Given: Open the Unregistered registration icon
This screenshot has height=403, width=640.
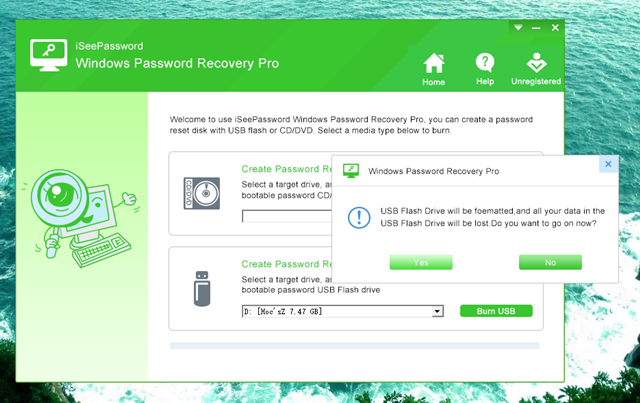Looking at the screenshot, I should tap(535, 65).
